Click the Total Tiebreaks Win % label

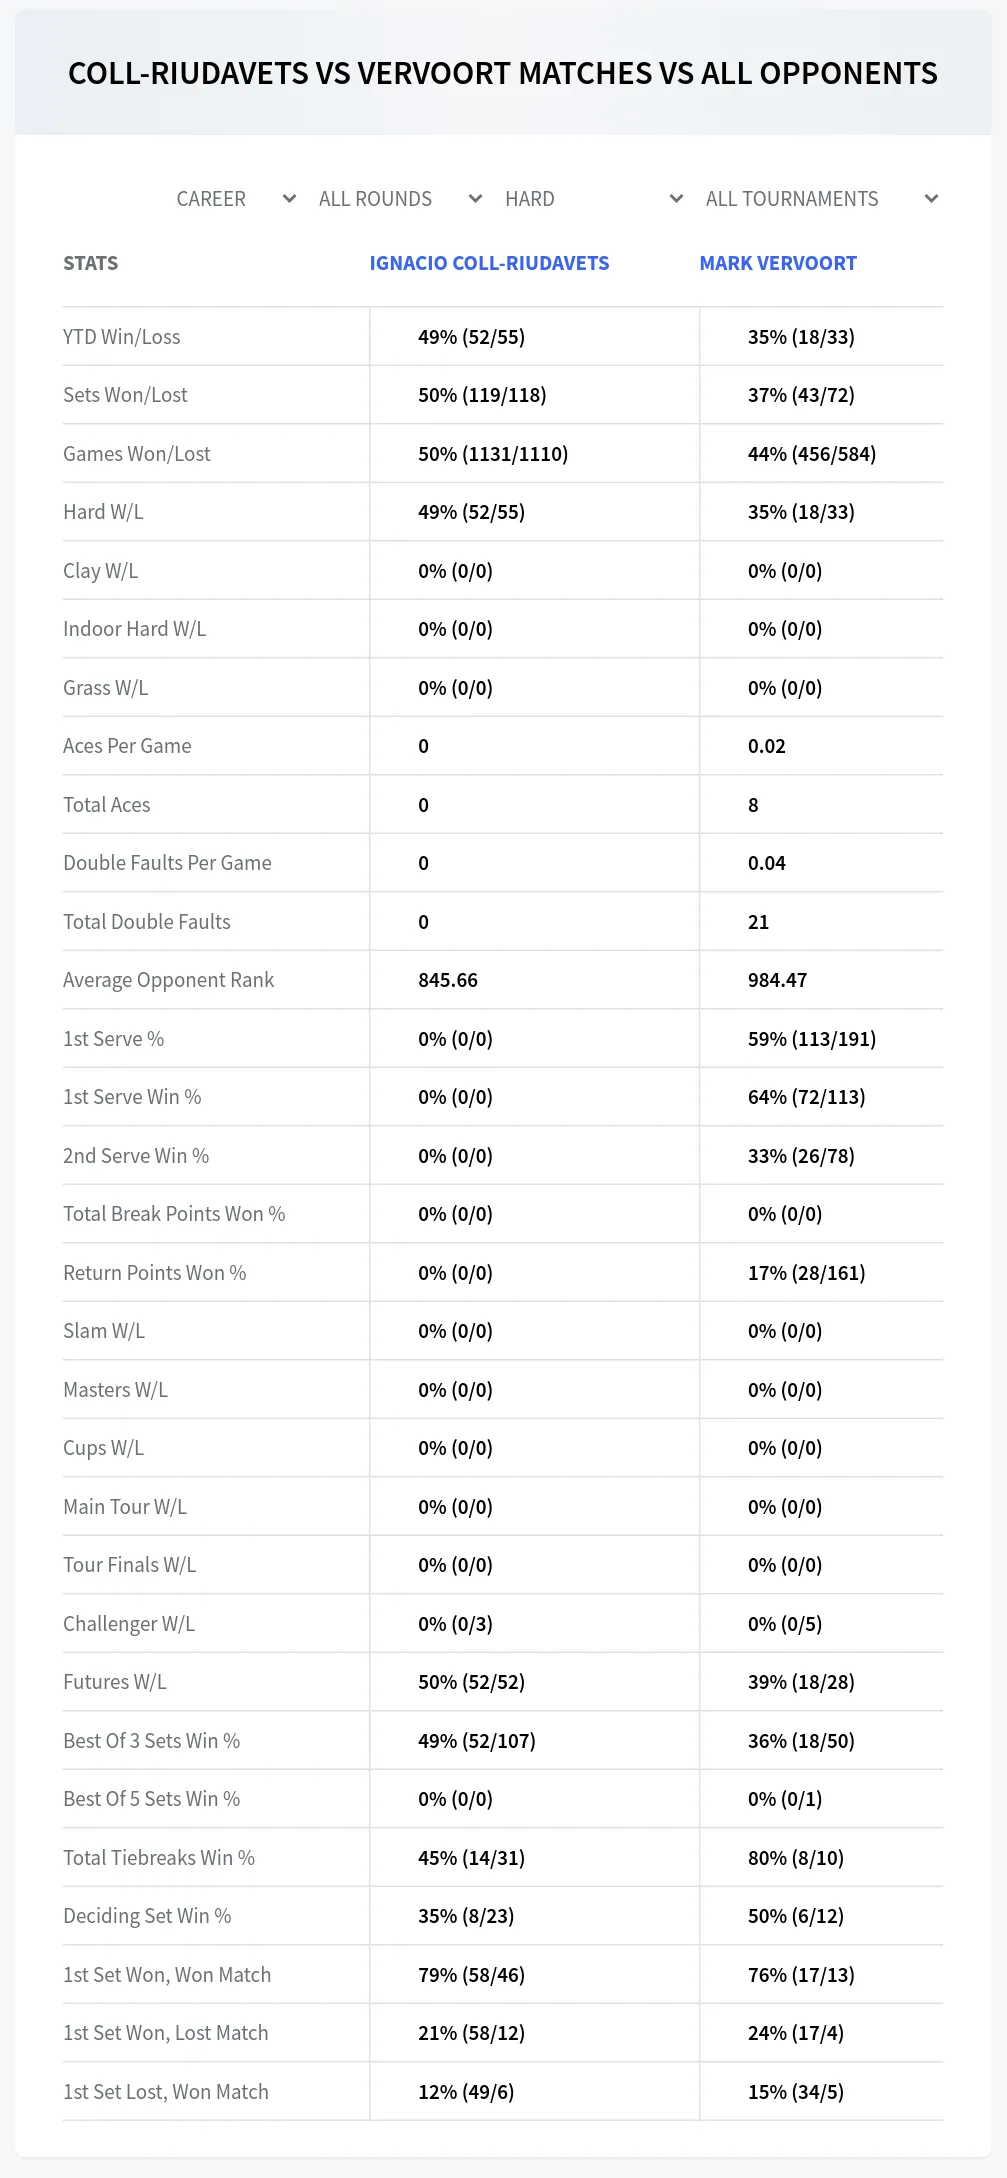159,1858
